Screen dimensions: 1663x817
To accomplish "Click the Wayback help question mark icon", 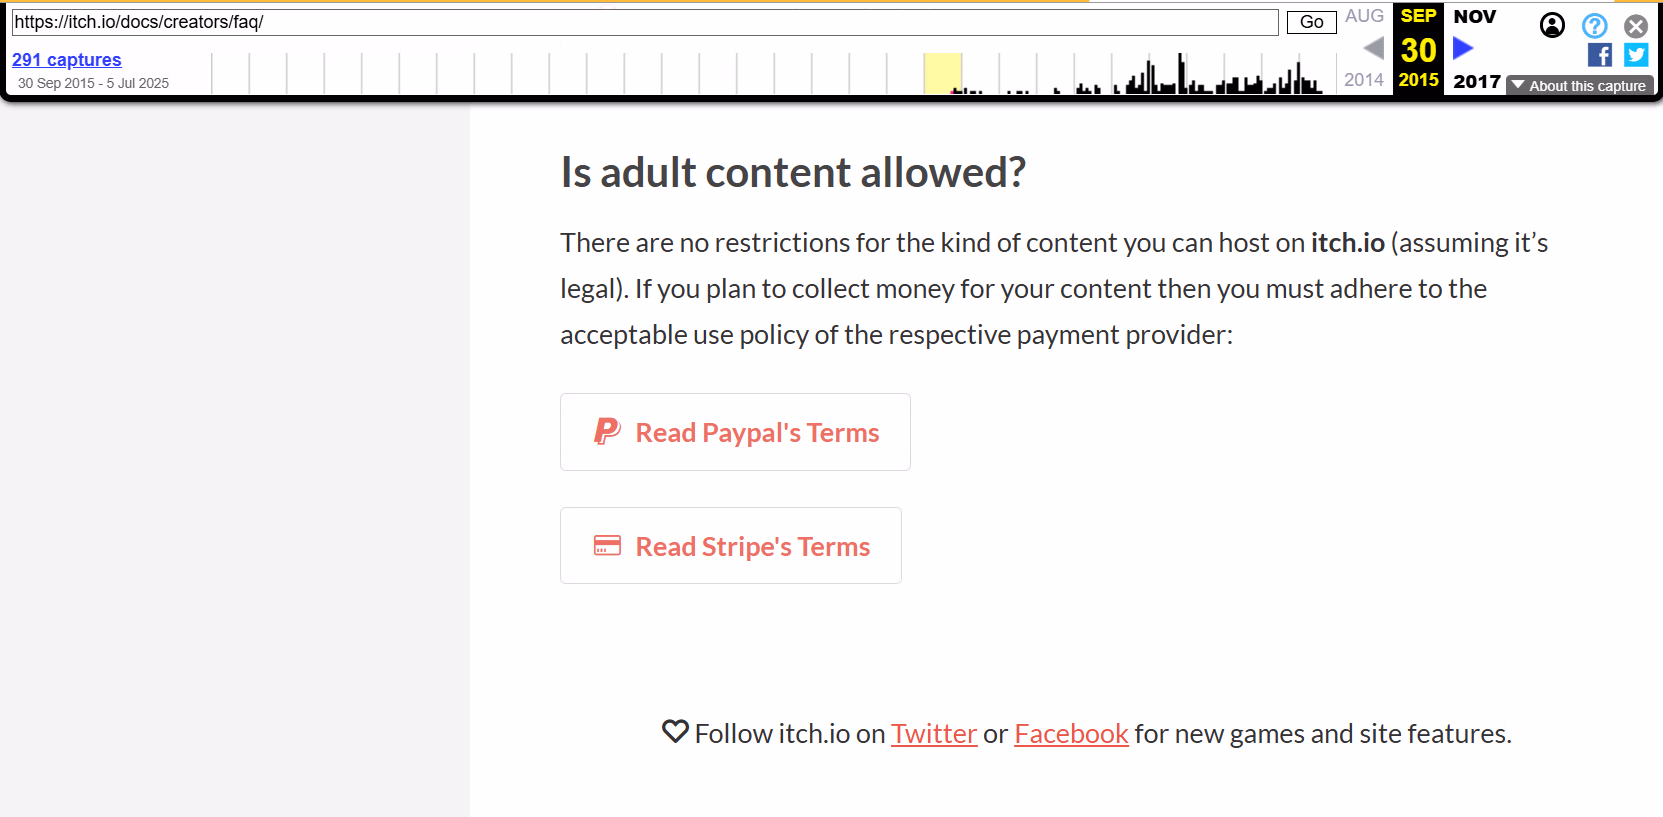I will click(x=1595, y=26).
